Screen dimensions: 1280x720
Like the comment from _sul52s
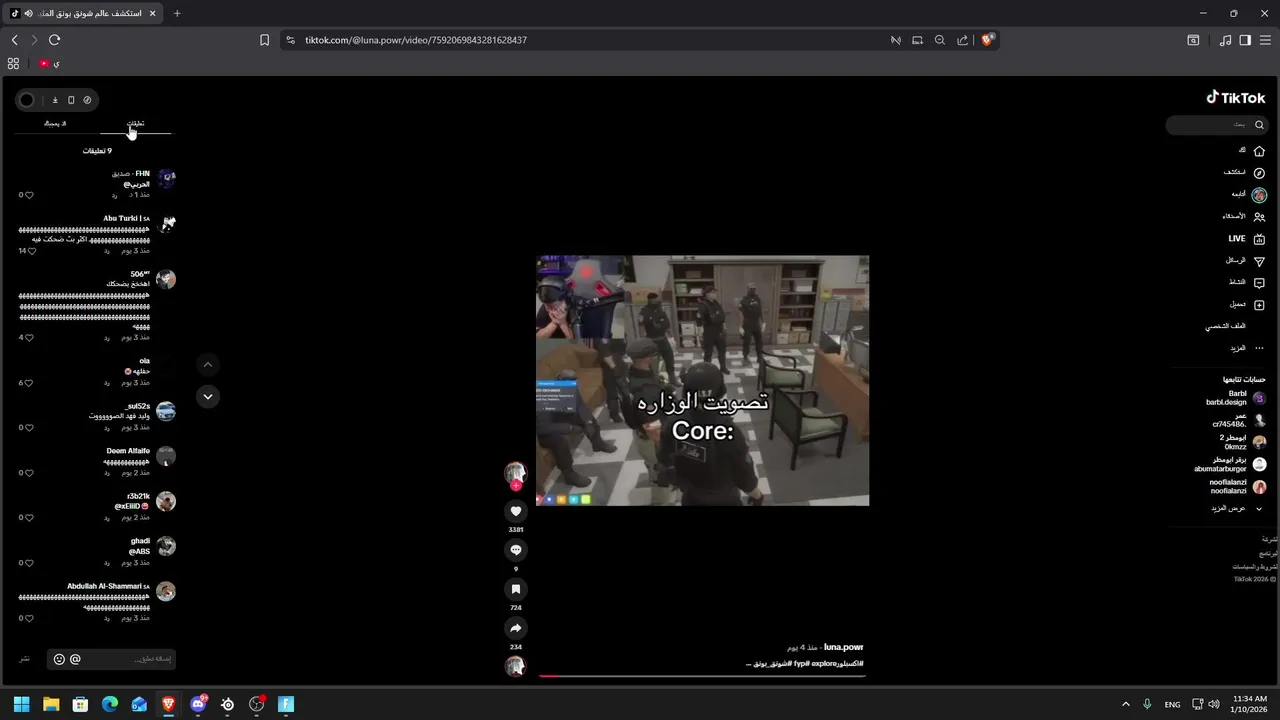[x=30, y=428]
